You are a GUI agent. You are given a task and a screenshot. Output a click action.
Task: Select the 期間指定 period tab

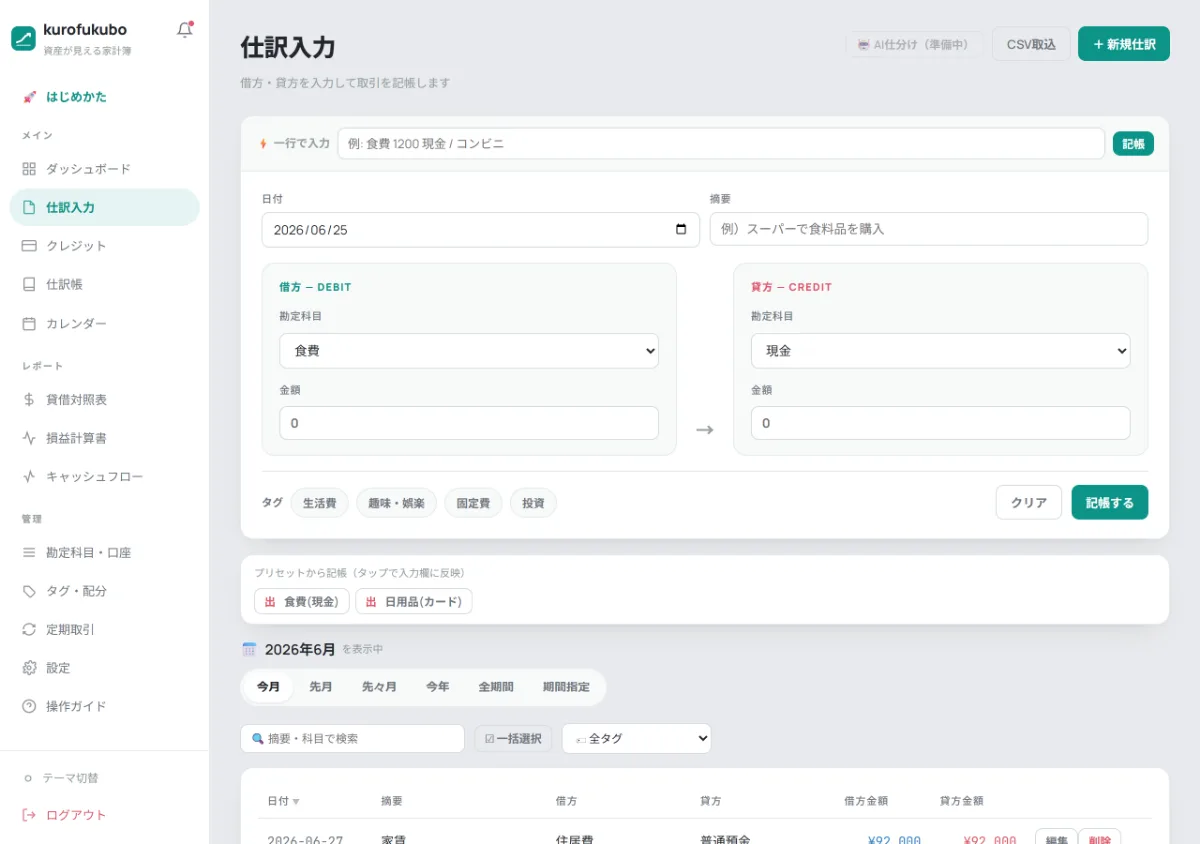click(x=566, y=687)
